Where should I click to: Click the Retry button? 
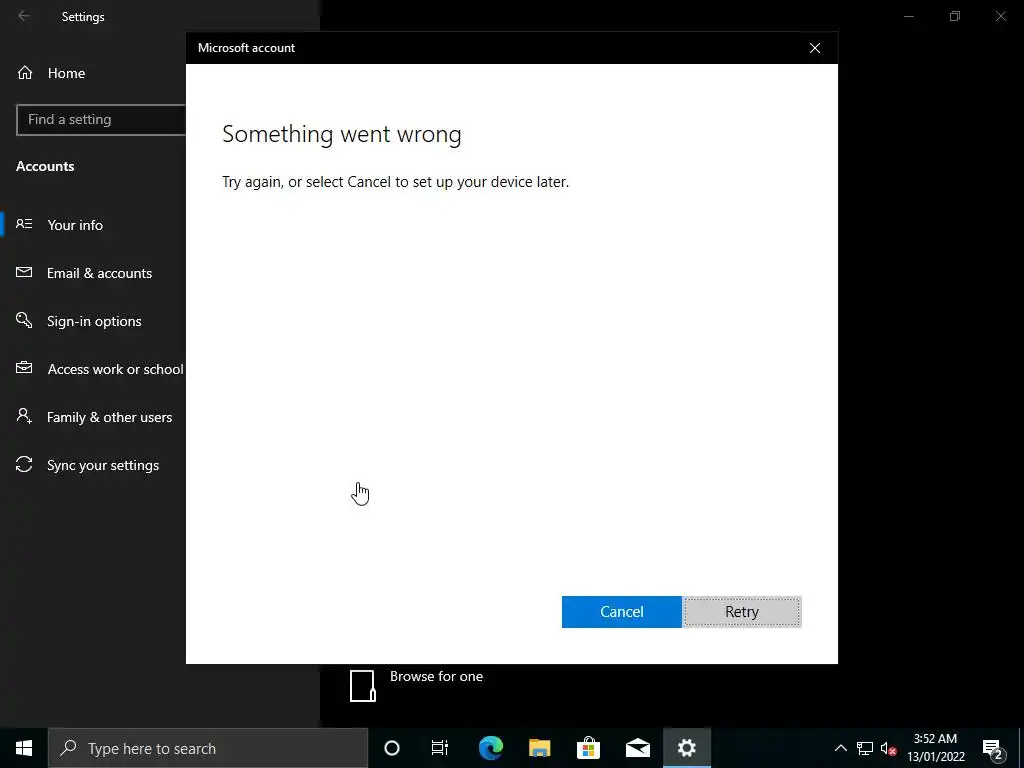[x=742, y=612]
